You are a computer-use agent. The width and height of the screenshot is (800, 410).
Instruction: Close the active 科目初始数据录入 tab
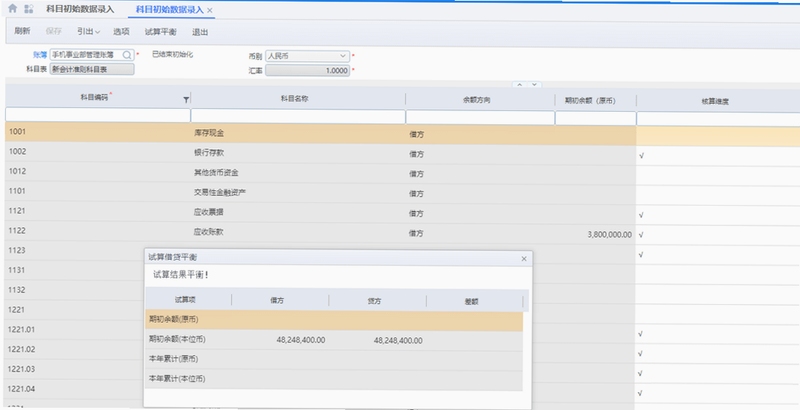pyautogui.click(x=210, y=10)
